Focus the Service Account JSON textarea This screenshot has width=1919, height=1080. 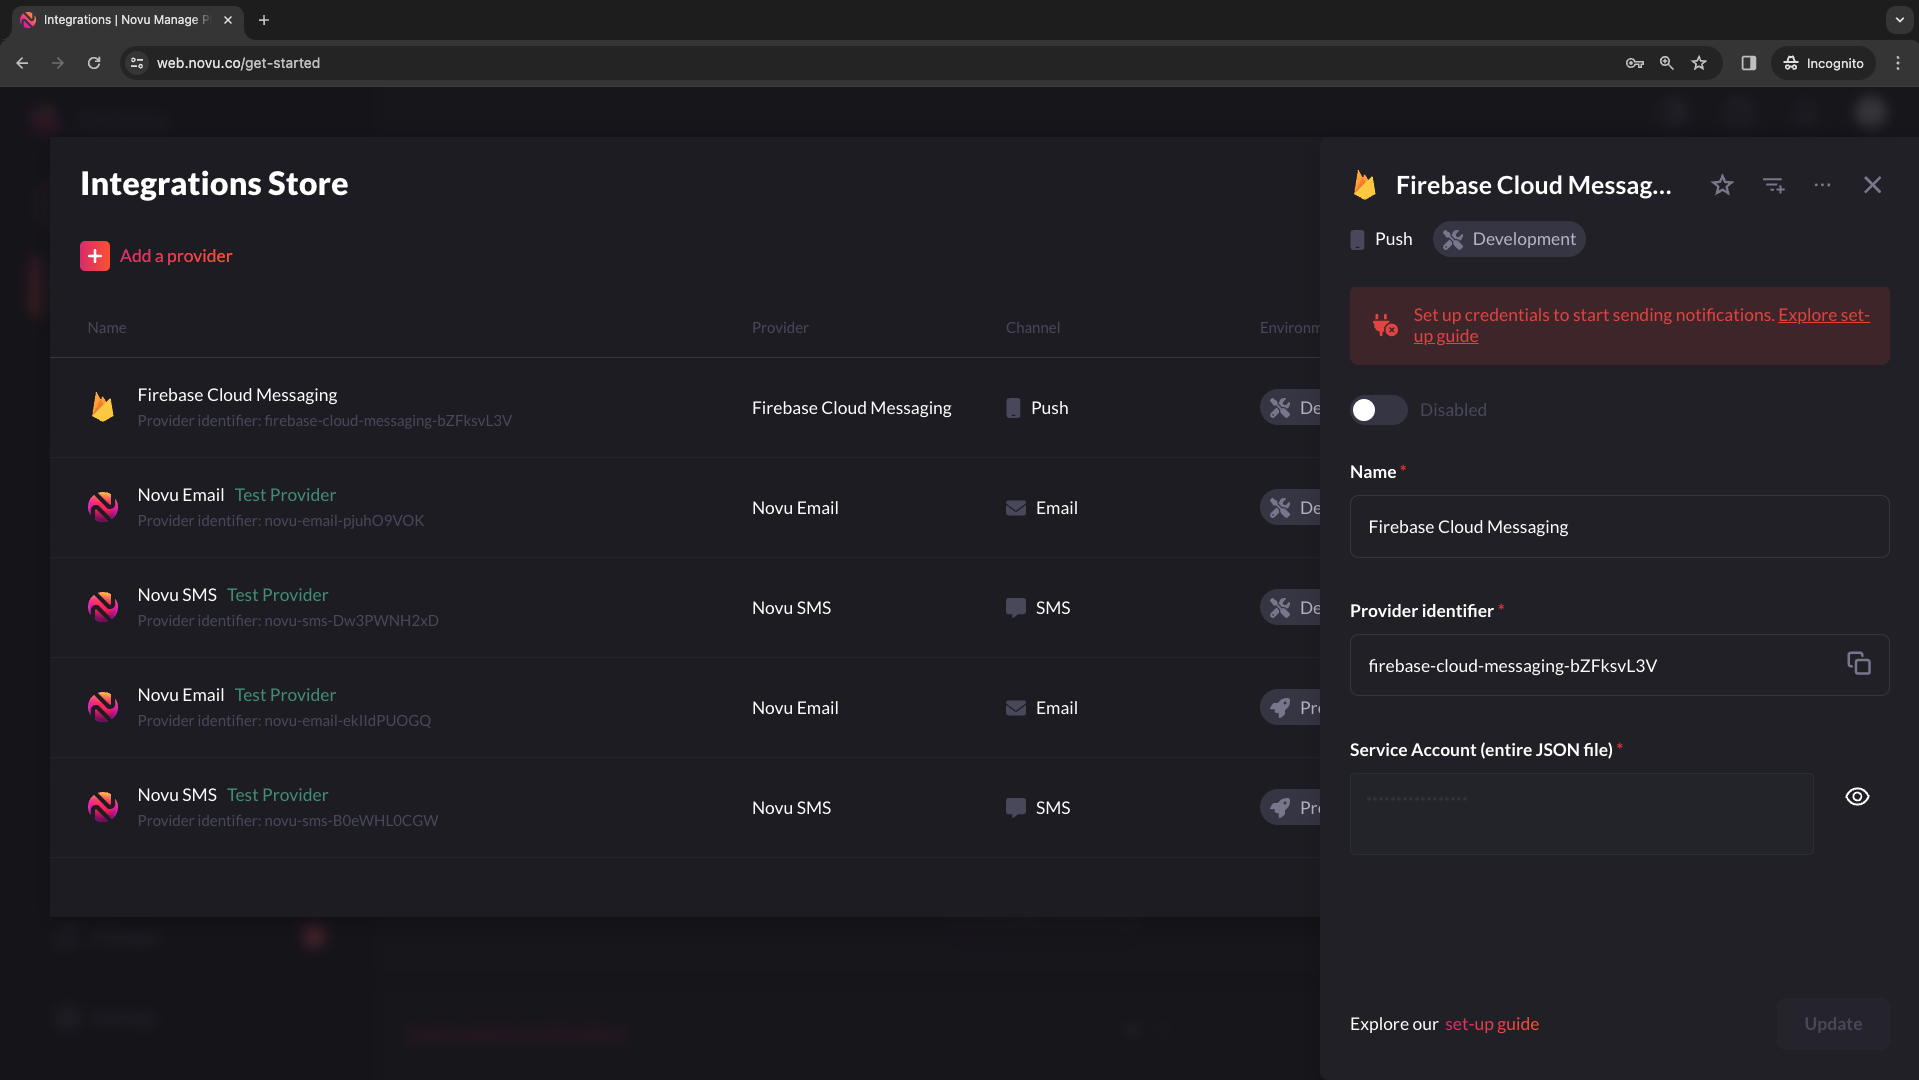(x=1581, y=814)
